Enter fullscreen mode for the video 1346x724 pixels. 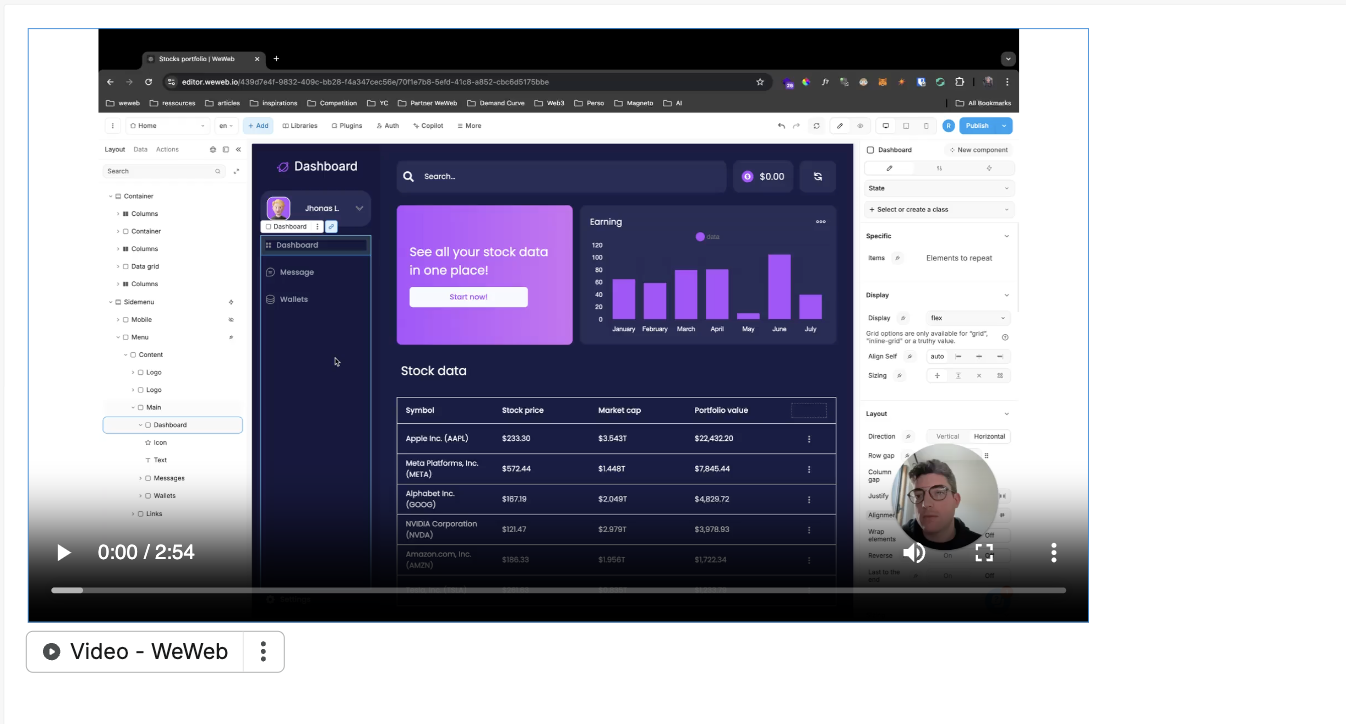[x=984, y=552]
